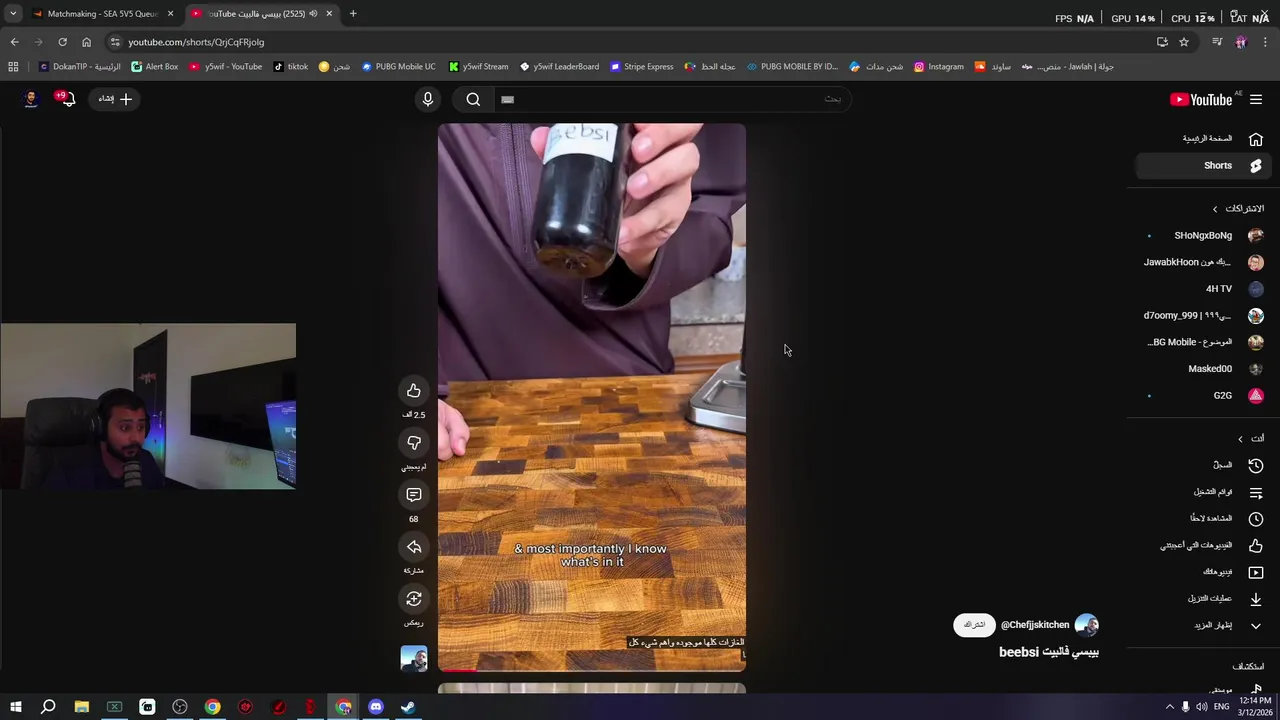Open a new browser tab
This screenshot has width=1280, height=720.
(353, 14)
